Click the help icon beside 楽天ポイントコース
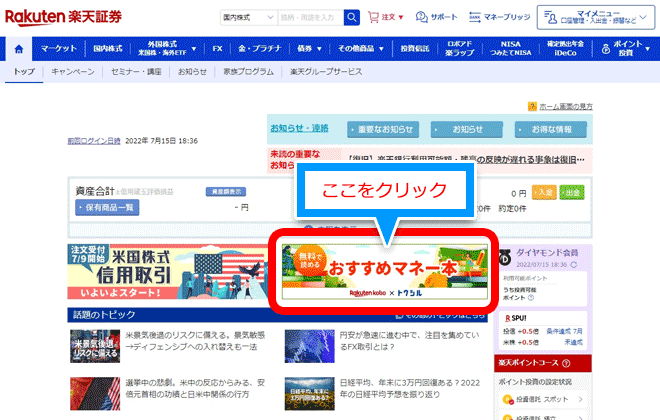 [x=566, y=363]
